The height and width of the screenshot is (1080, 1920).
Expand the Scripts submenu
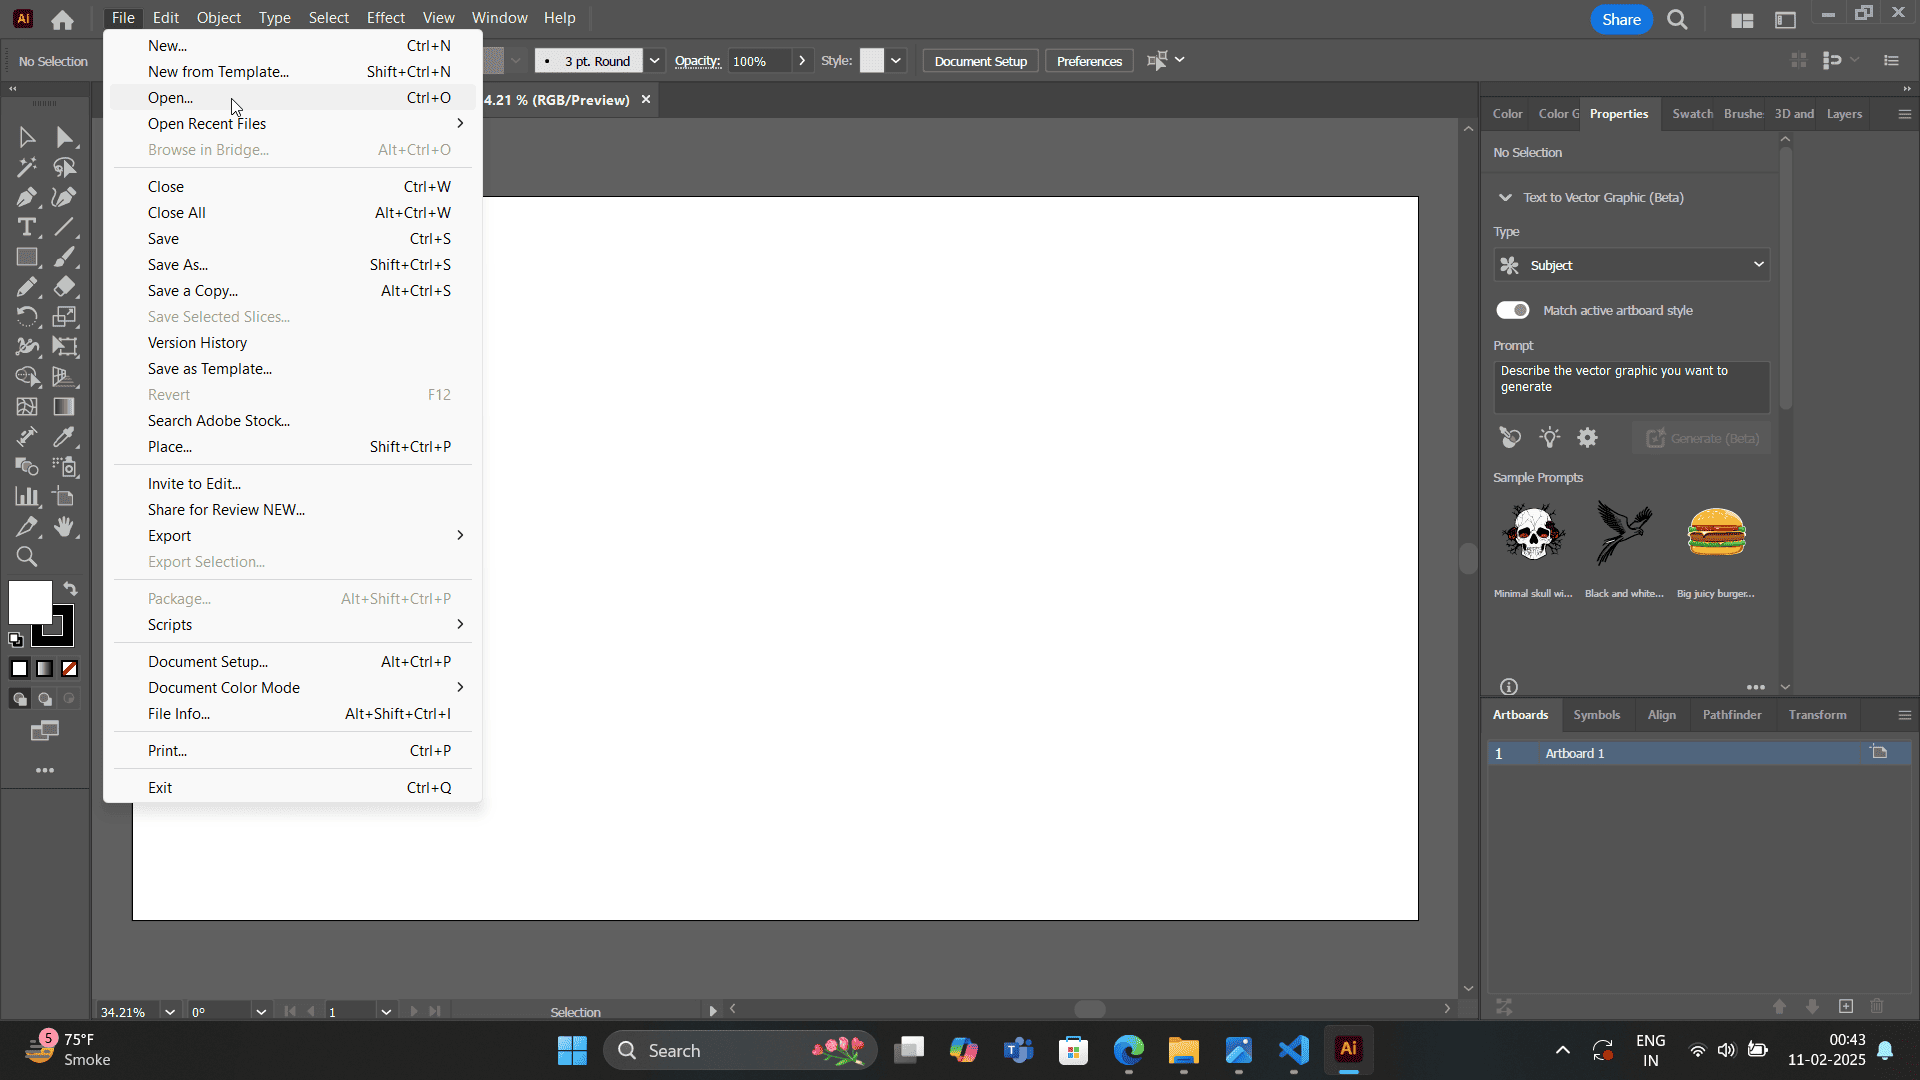pos(292,625)
